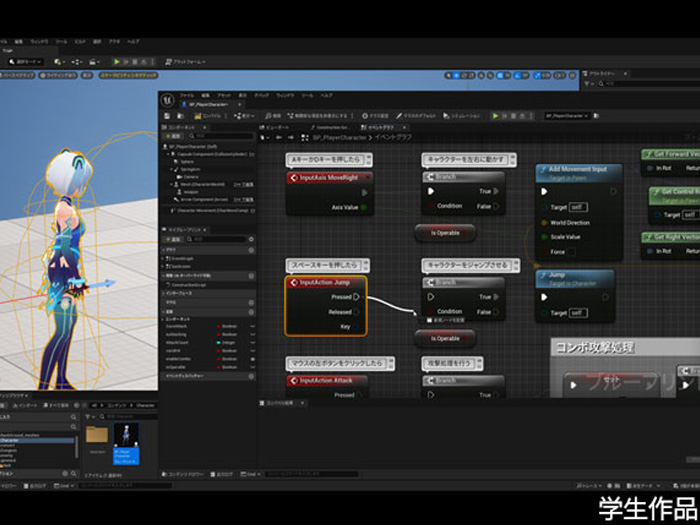Open the Diff dropdown in the Blueprint toolbar
700x525 pixels.
point(245,116)
